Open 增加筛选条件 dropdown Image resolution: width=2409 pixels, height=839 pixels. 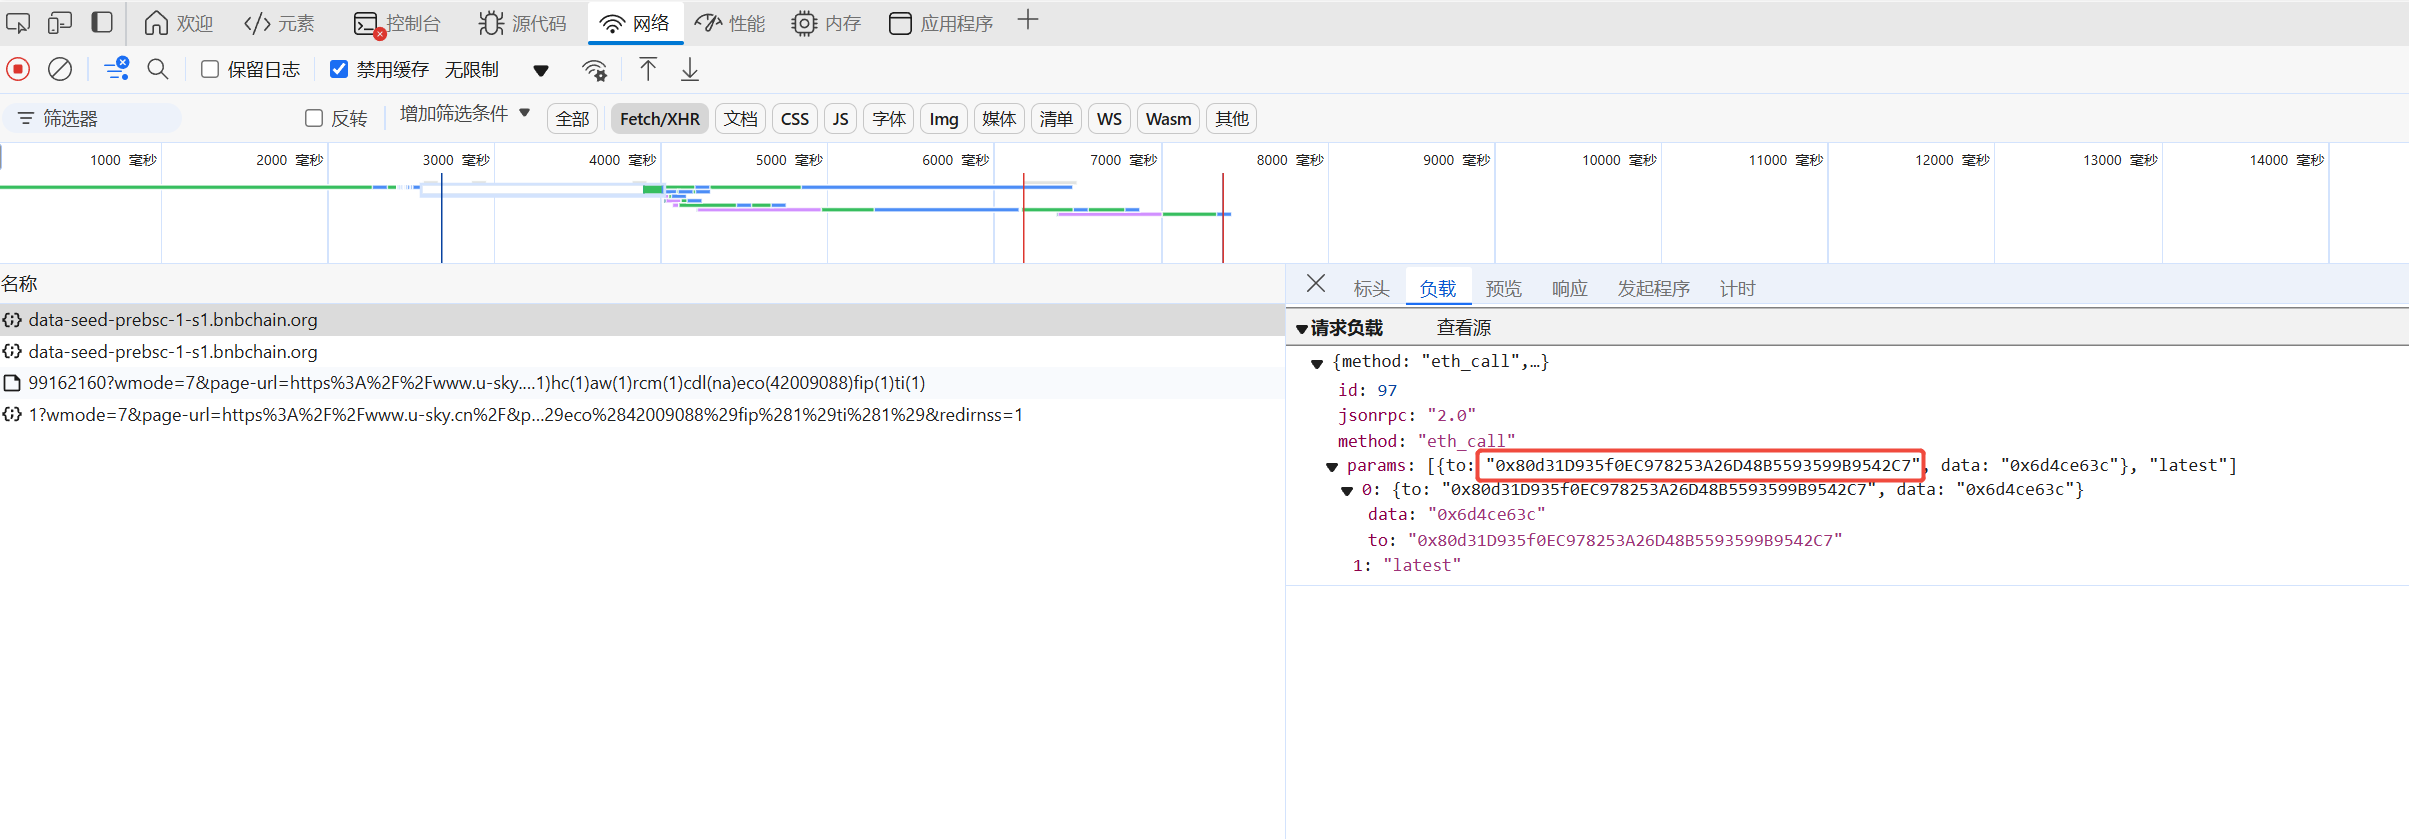click(465, 114)
